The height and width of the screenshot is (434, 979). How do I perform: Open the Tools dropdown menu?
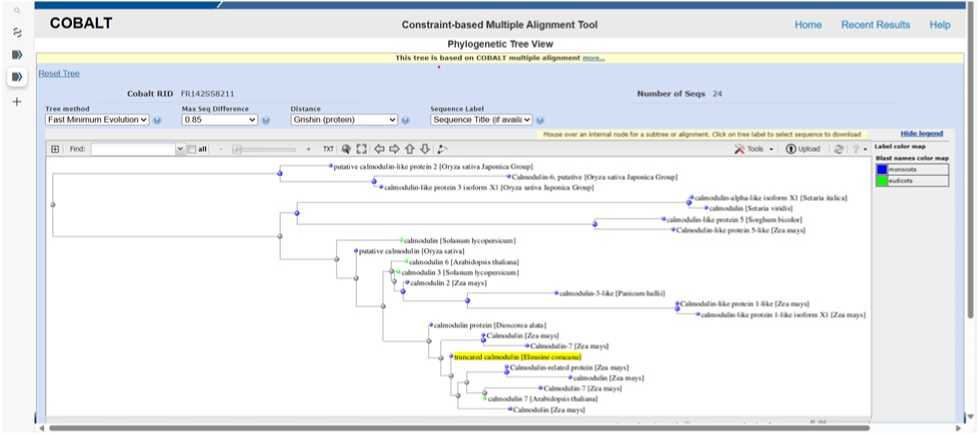[x=754, y=149]
